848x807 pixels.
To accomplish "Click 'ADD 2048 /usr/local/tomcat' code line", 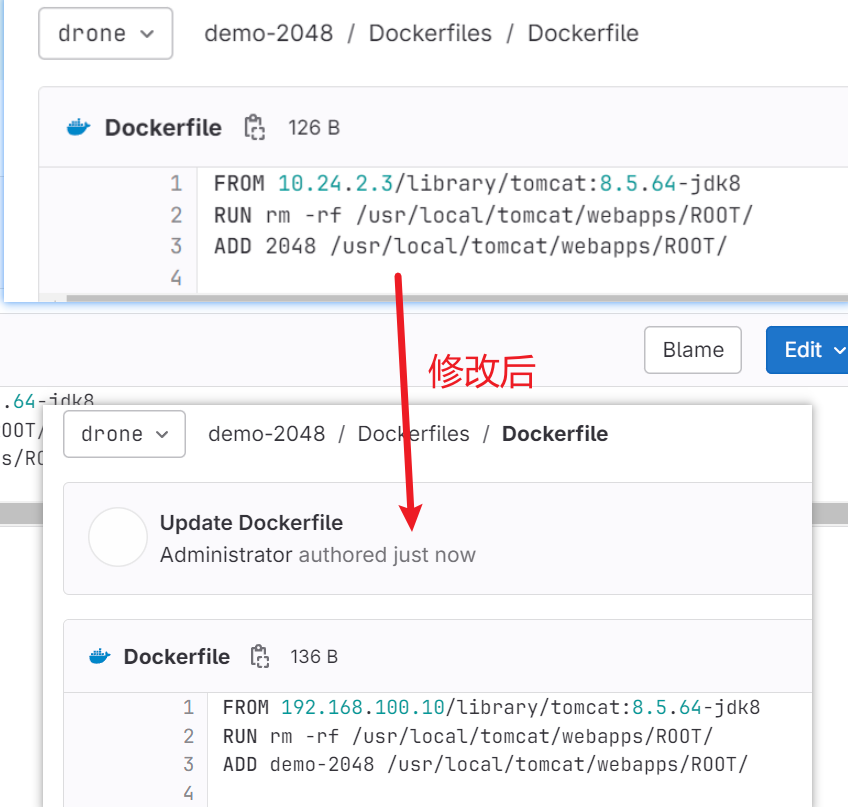I will click(470, 247).
